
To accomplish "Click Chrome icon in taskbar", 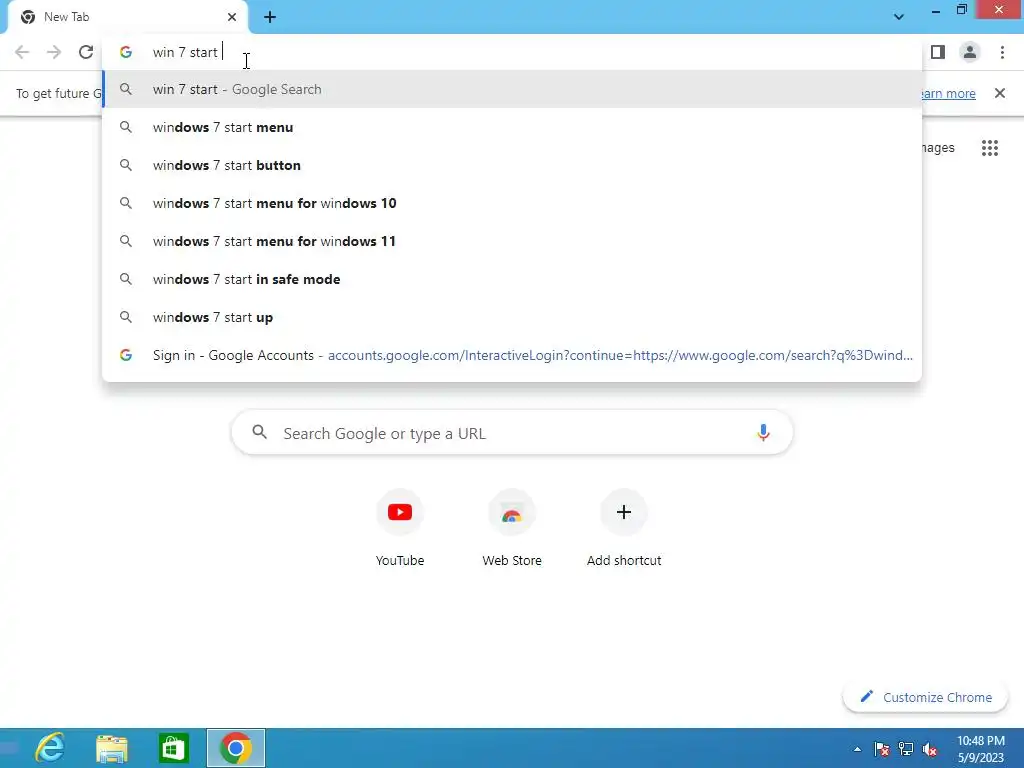I will pyautogui.click(x=236, y=748).
